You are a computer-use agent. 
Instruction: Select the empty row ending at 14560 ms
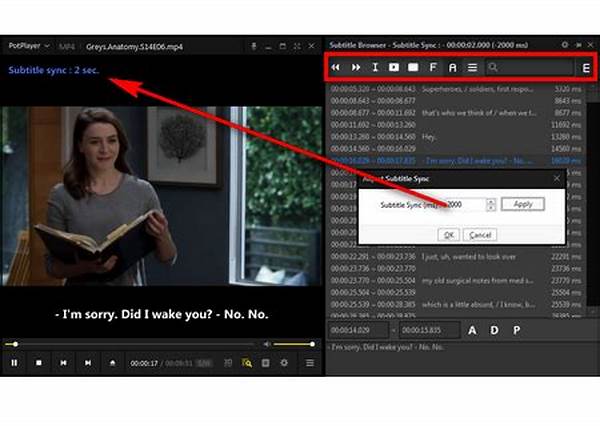click(x=455, y=149)
